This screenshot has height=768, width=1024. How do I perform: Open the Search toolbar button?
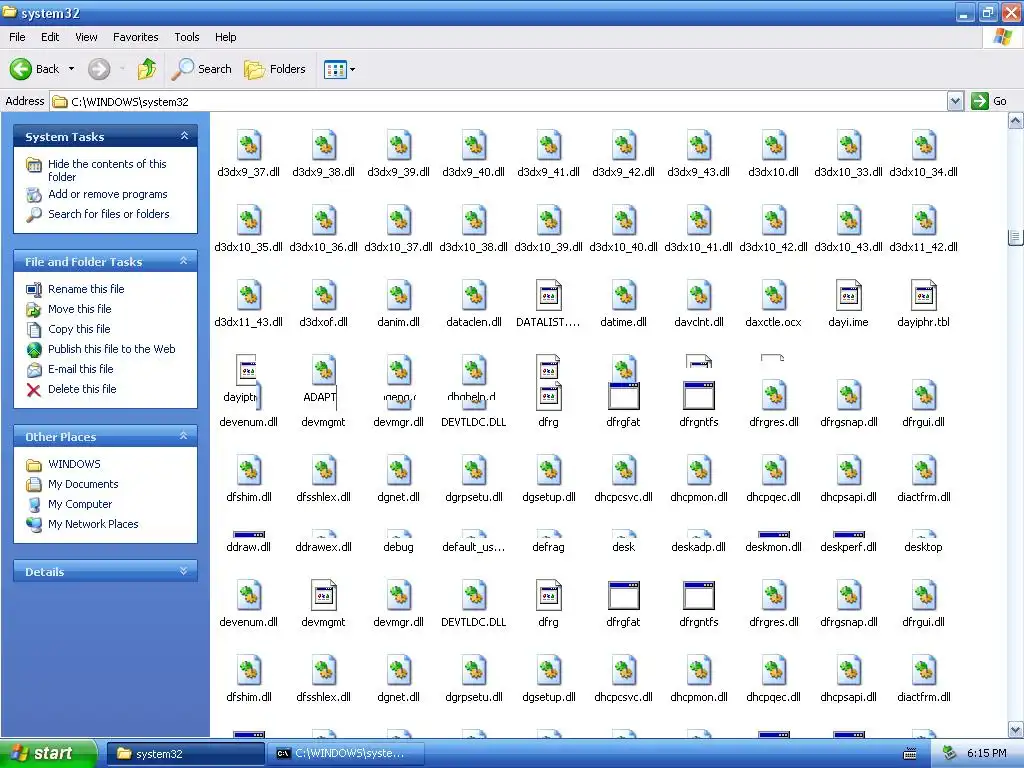pos(201,69)
